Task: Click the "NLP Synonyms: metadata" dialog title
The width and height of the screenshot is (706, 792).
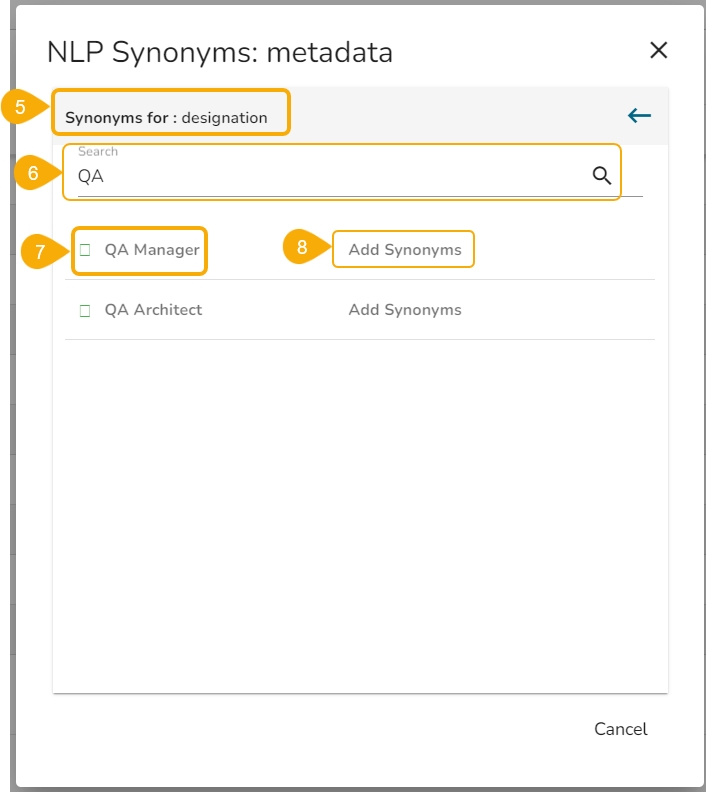Action: pyautogui.click(x=220, y=53)
